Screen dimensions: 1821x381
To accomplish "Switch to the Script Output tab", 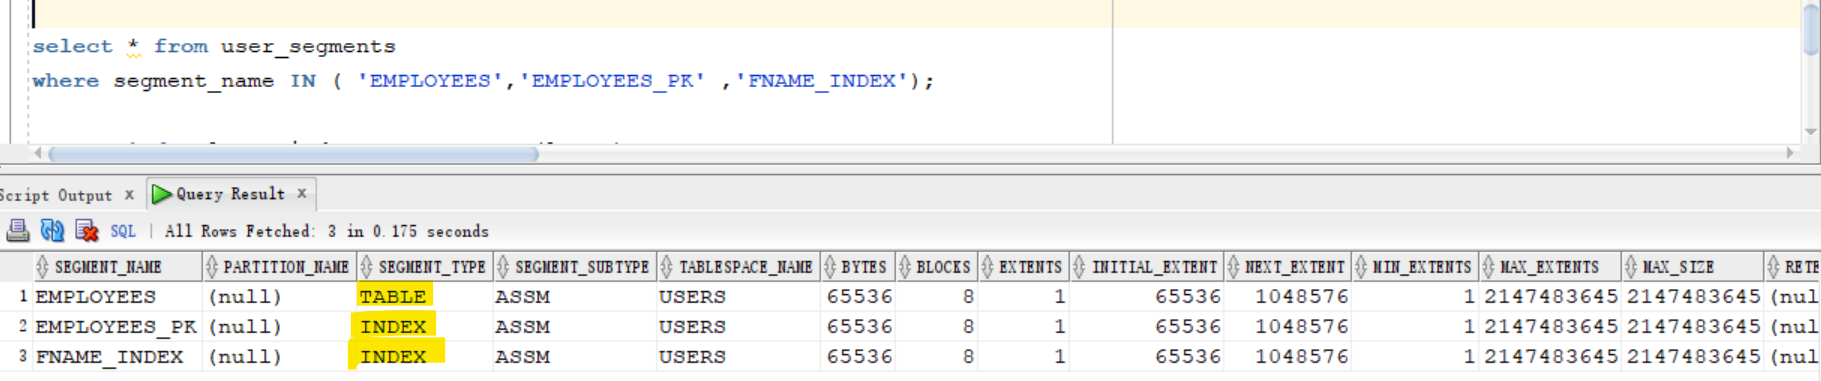I will pos(56,195).
